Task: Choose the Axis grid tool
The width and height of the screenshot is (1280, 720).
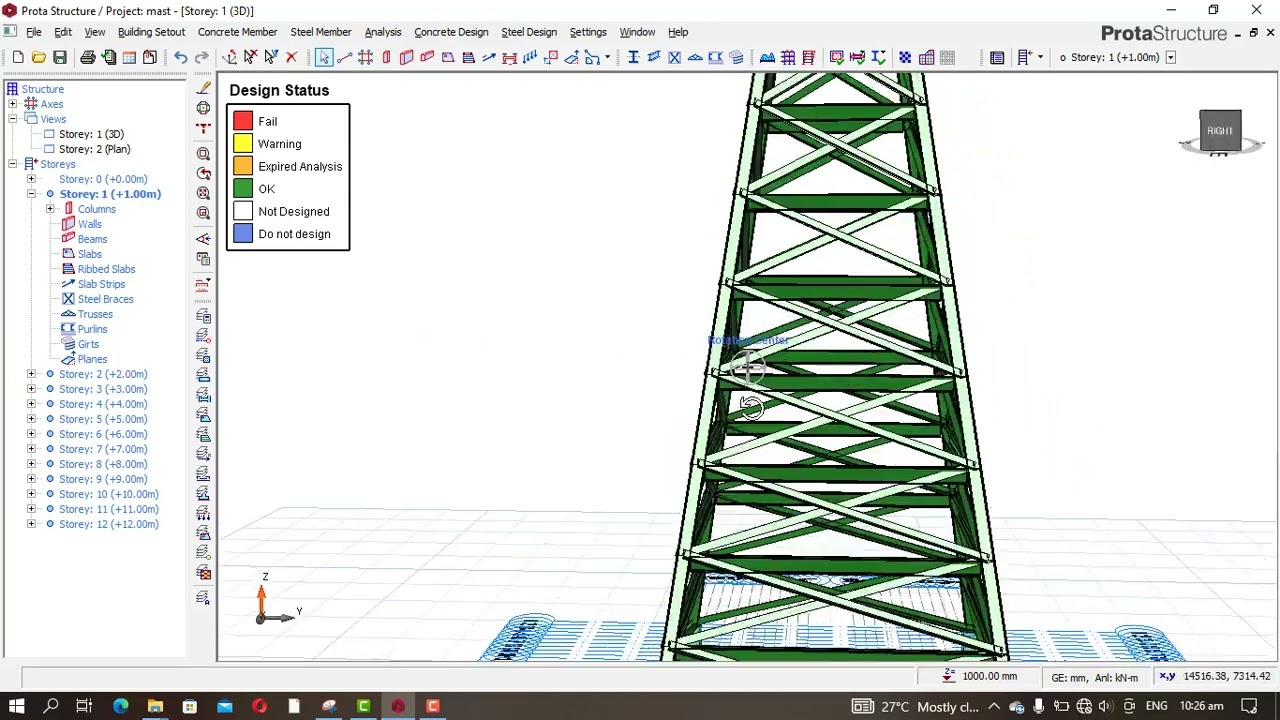Action: [365, 57]
